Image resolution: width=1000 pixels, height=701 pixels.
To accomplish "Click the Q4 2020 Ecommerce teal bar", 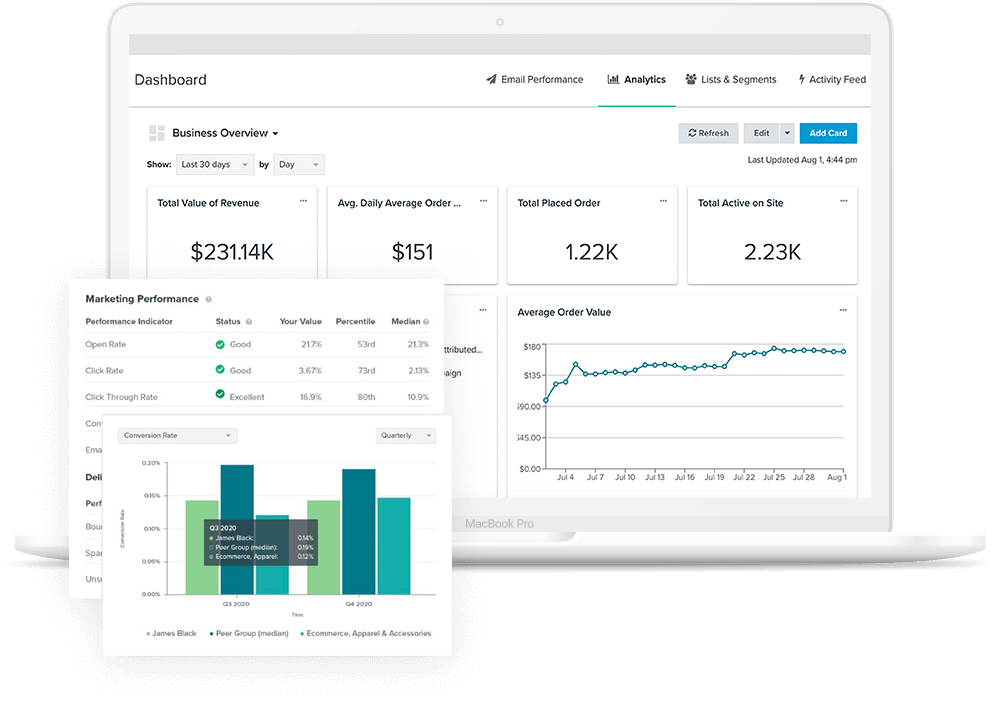I will pyautogui.click(x=394, y=546).
